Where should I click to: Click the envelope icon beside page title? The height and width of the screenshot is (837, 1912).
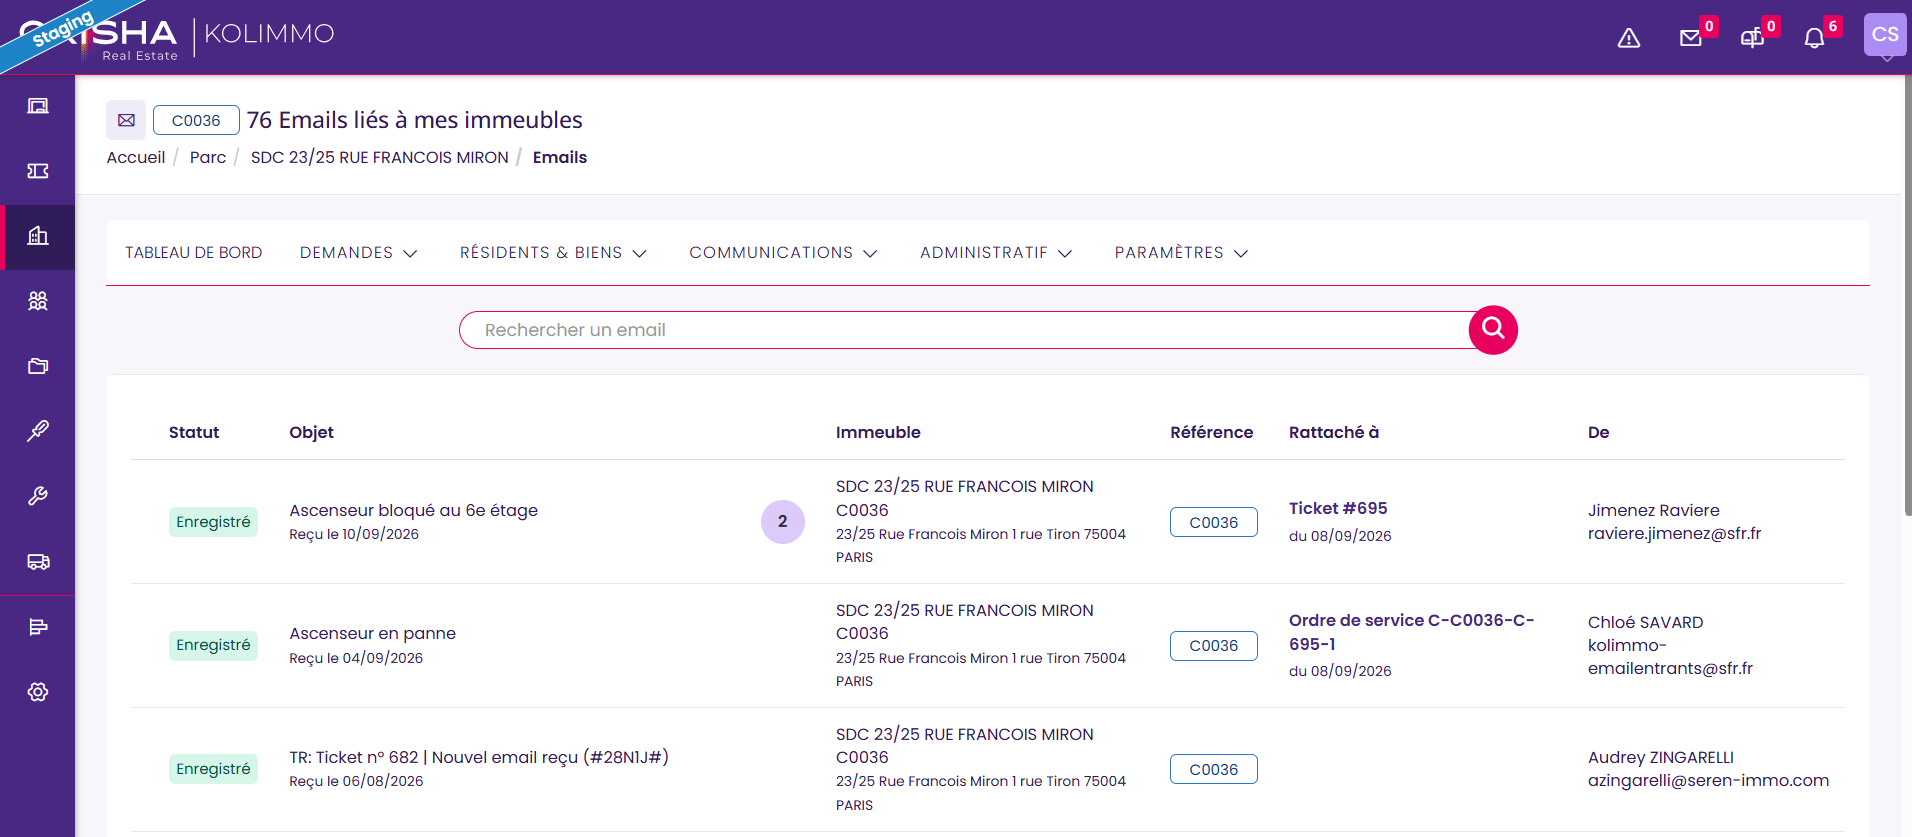pos(126,120)
